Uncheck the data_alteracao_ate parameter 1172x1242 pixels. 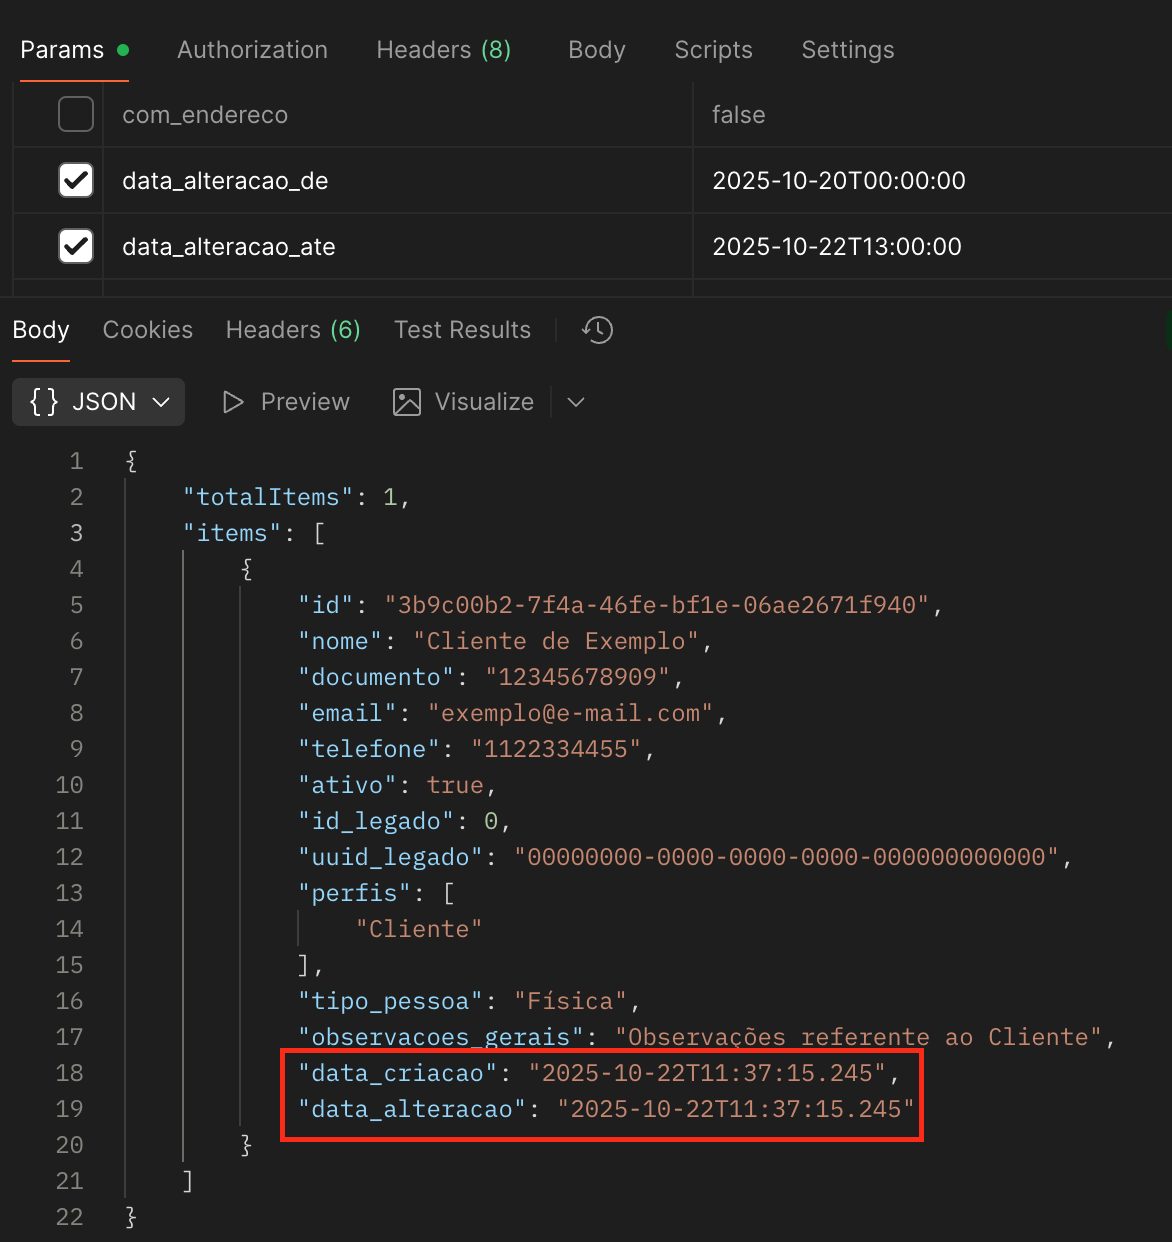(76, 246)
